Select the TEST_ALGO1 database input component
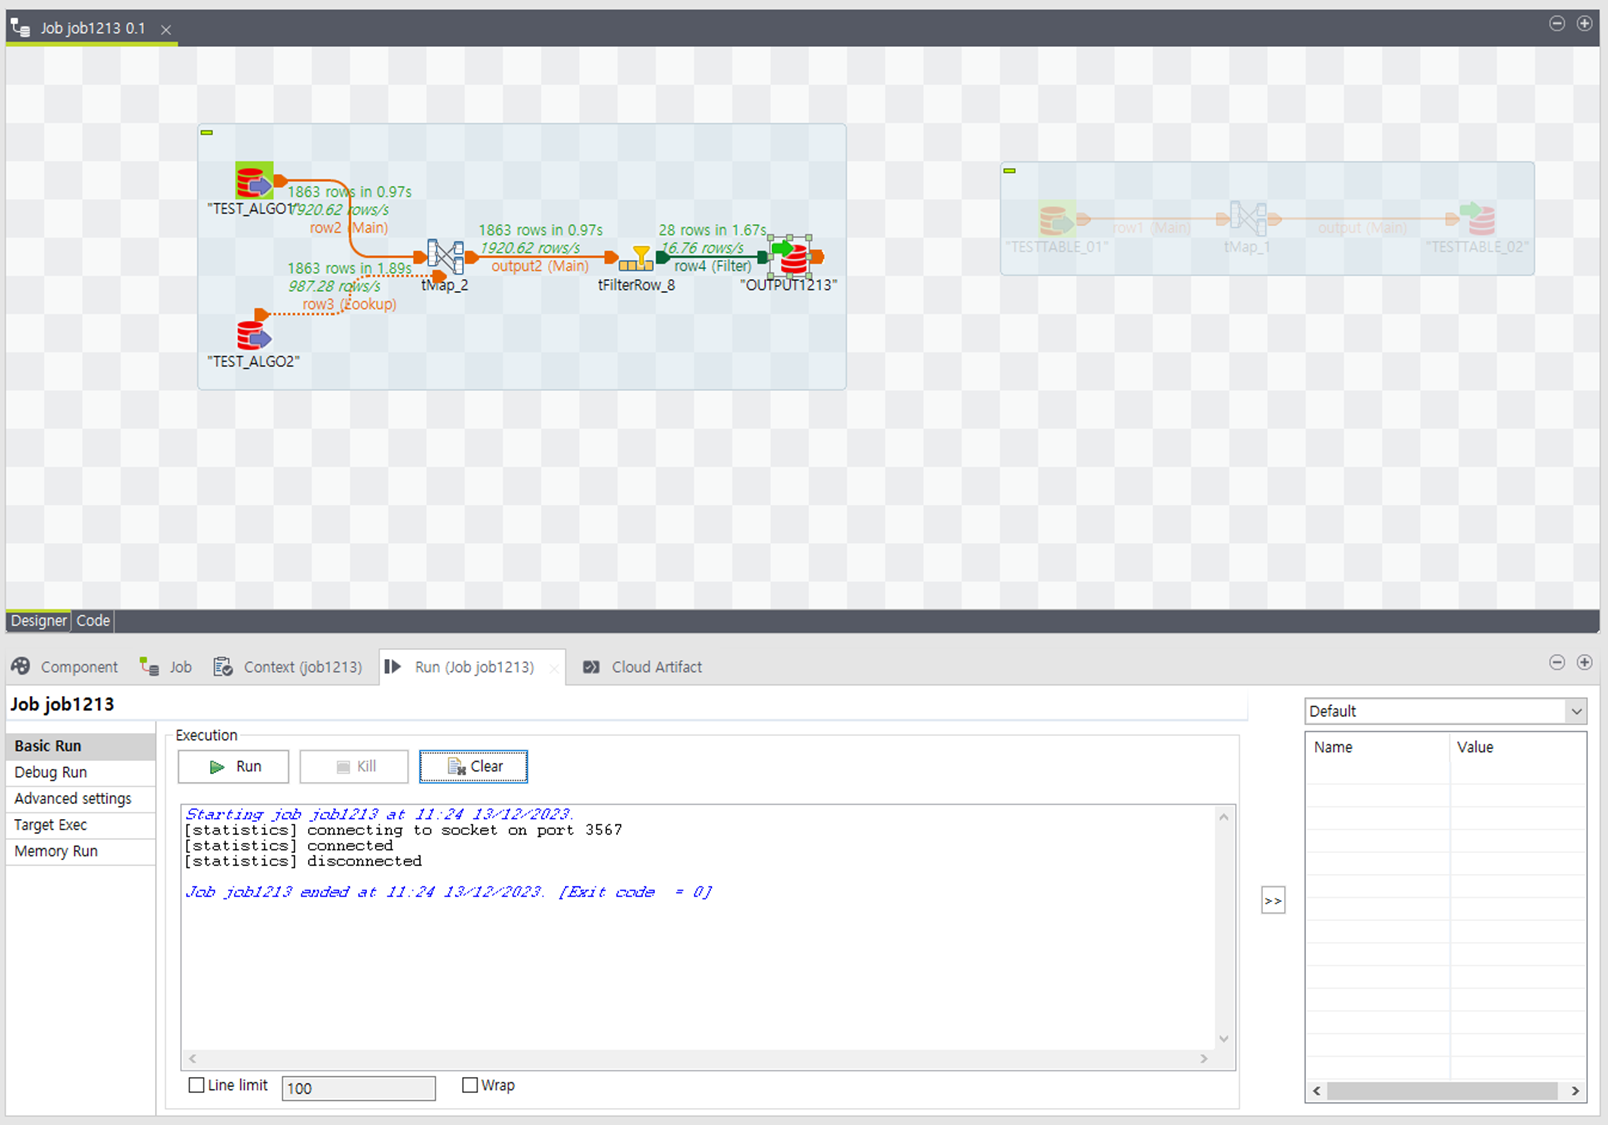Viewport: 1608px width, 1125px height. (x=254, y=182)
